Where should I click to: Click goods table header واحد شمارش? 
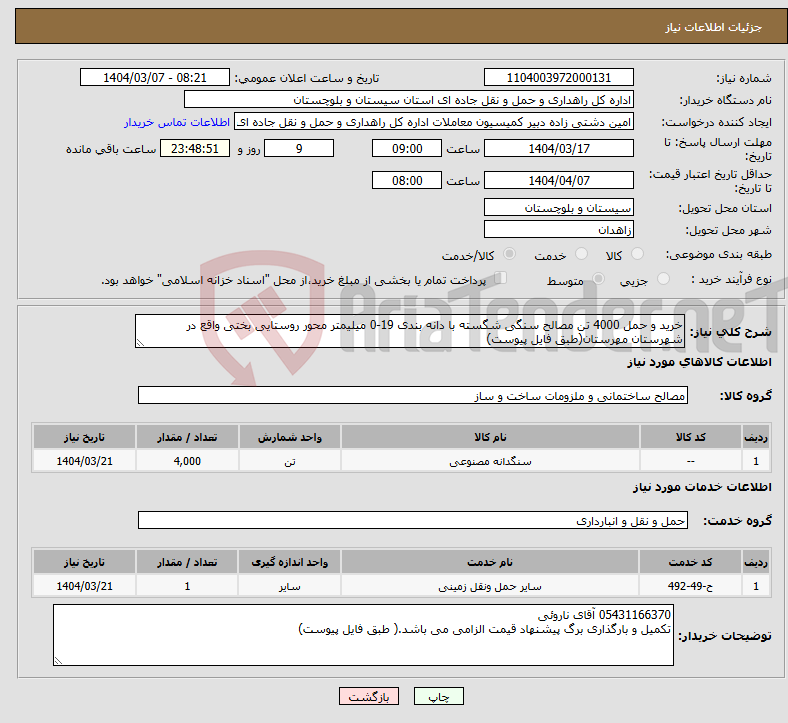(290, 437)
